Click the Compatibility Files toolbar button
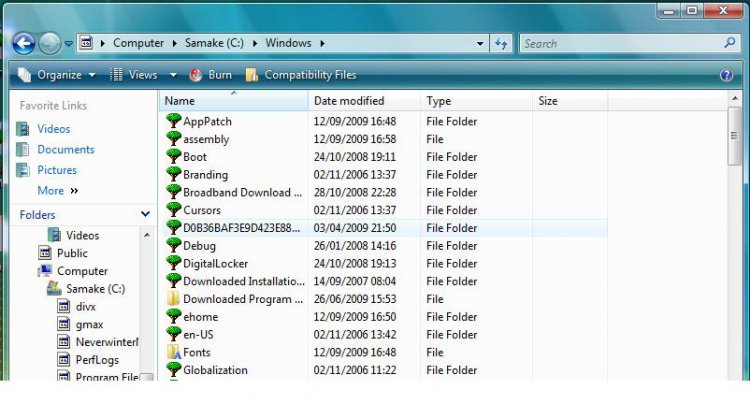Screen dimensions: 750x404 (x=300, y=75)
